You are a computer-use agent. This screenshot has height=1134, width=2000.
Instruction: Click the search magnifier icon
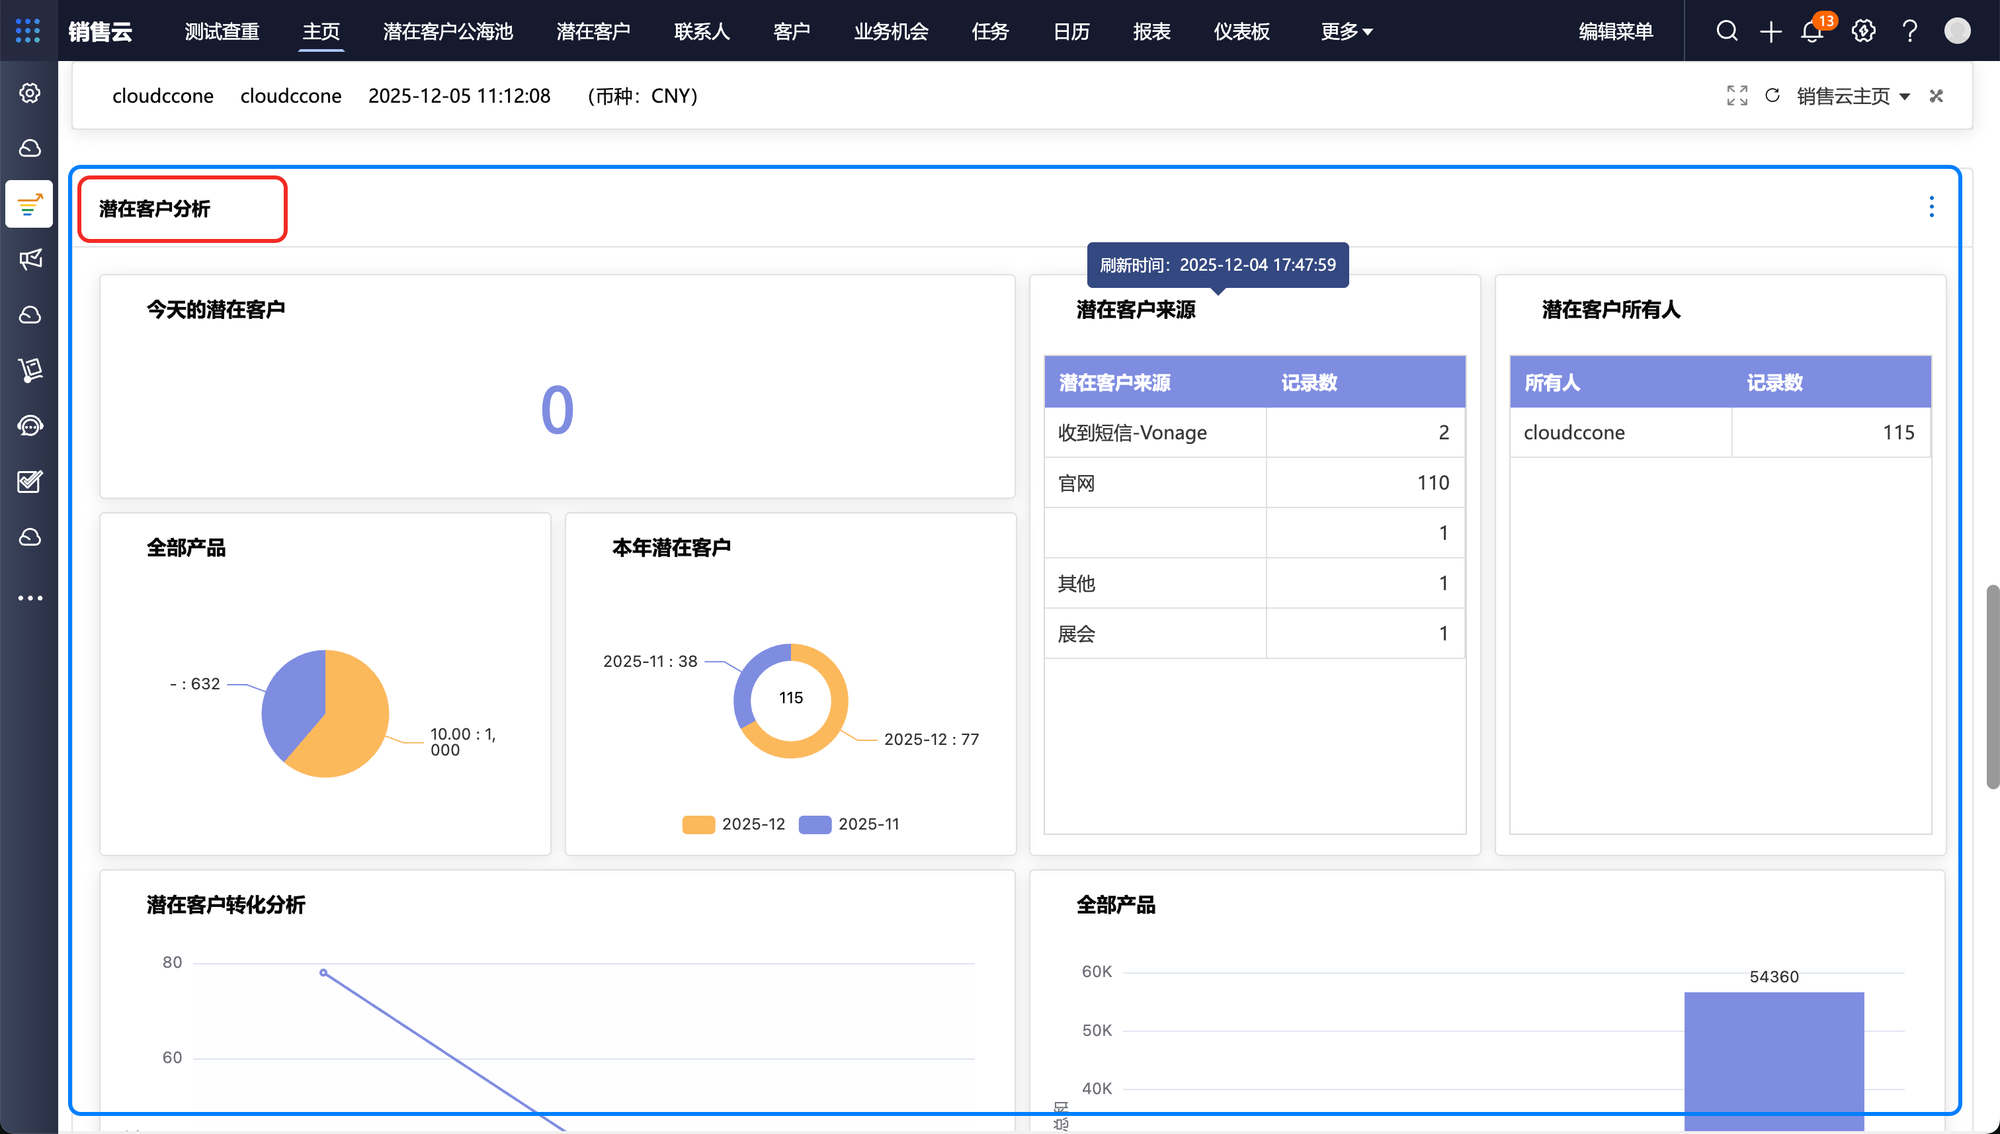click(1727, 31)
